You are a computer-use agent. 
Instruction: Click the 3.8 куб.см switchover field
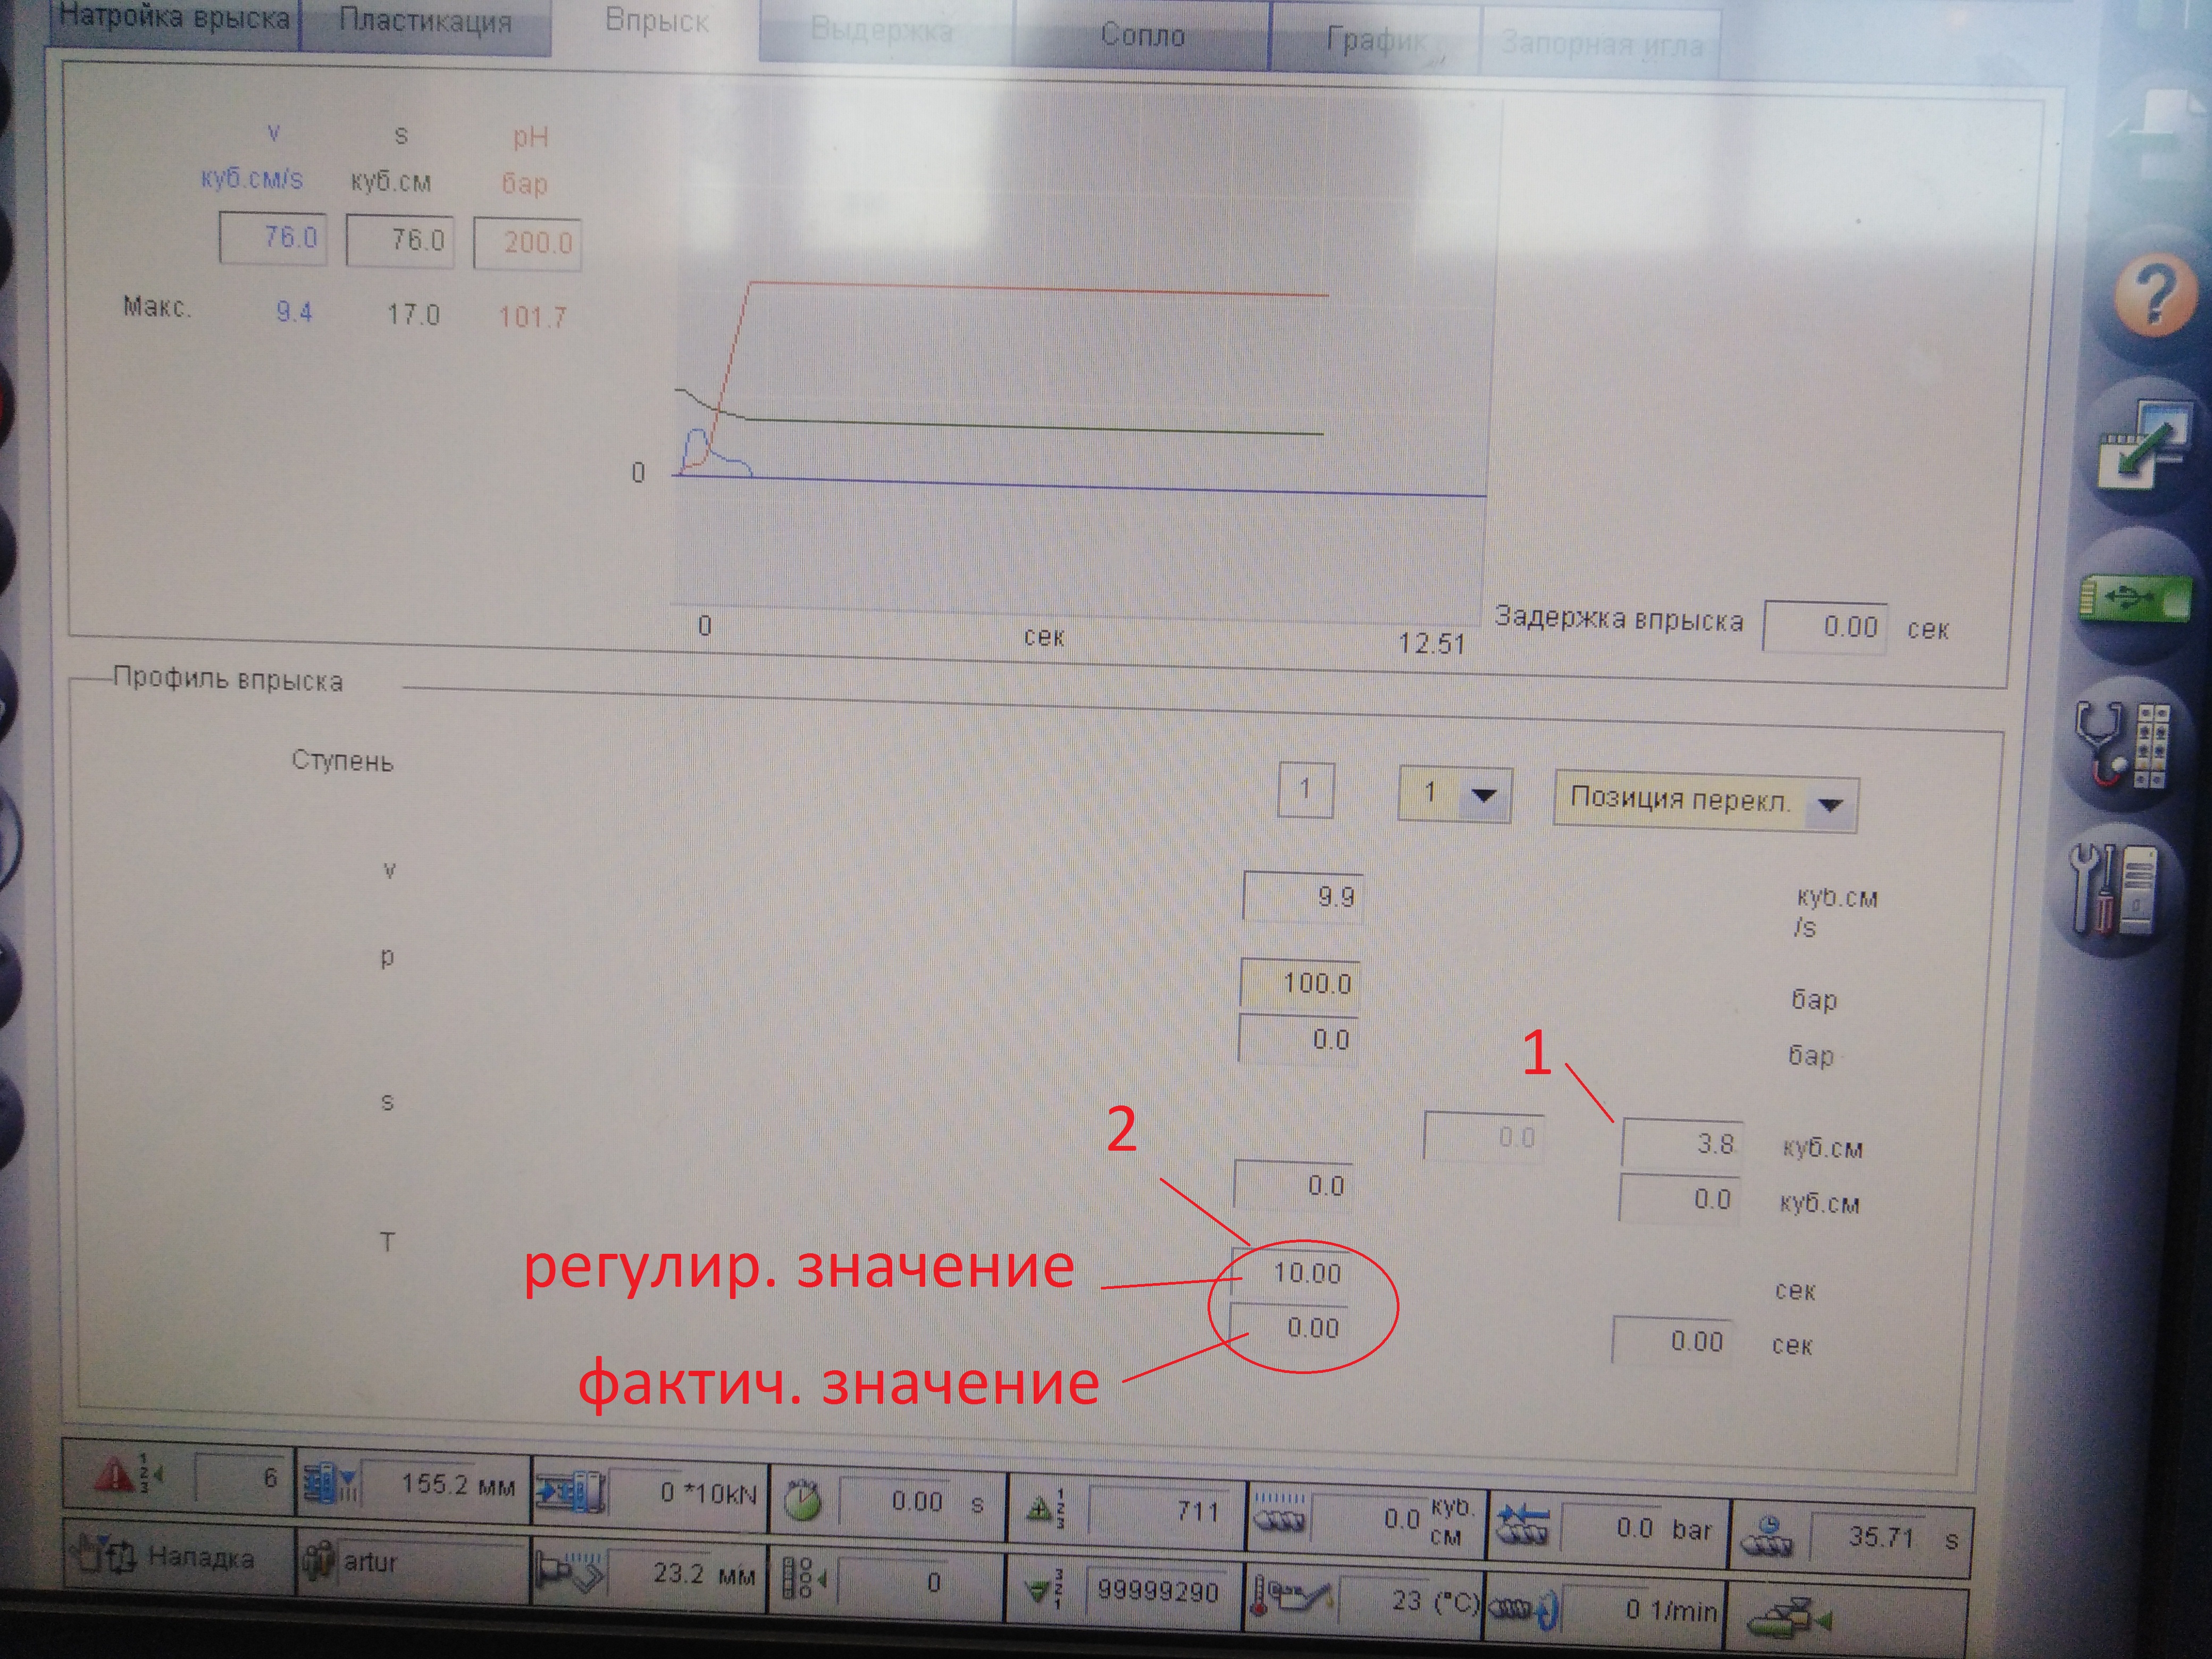pos(1682,1144)
